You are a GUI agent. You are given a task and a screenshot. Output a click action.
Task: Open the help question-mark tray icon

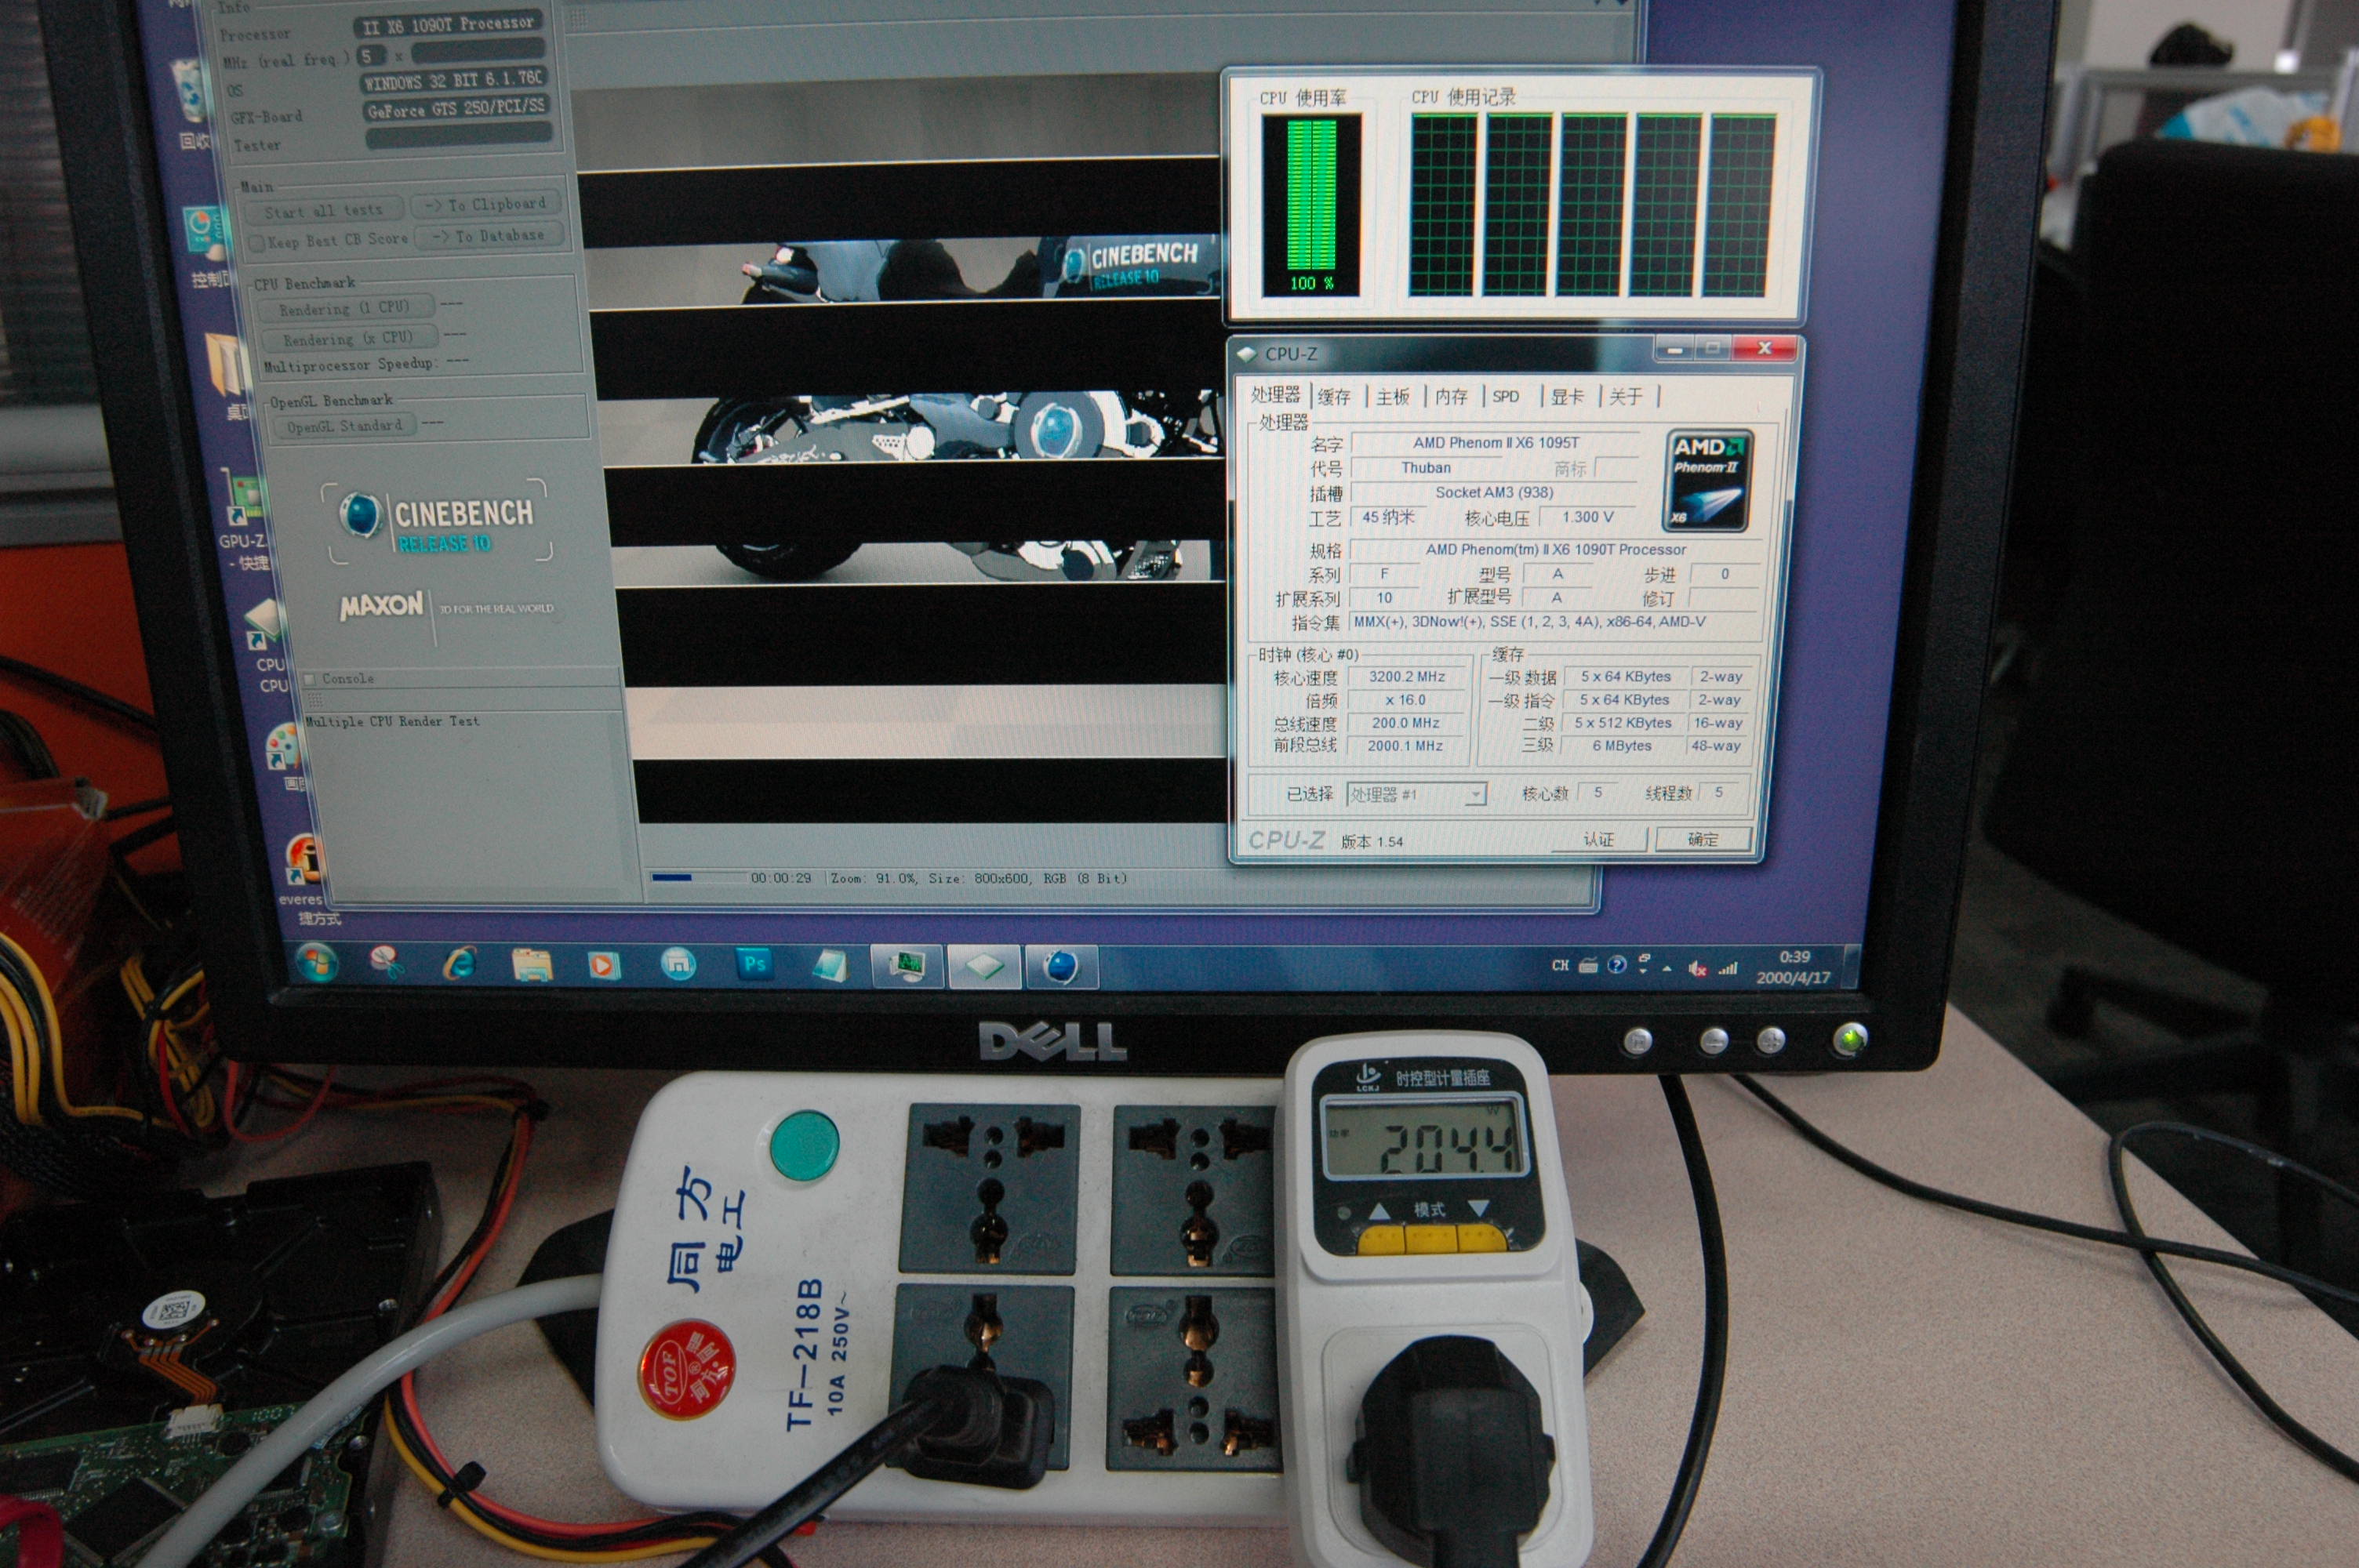pos(1617,965)
